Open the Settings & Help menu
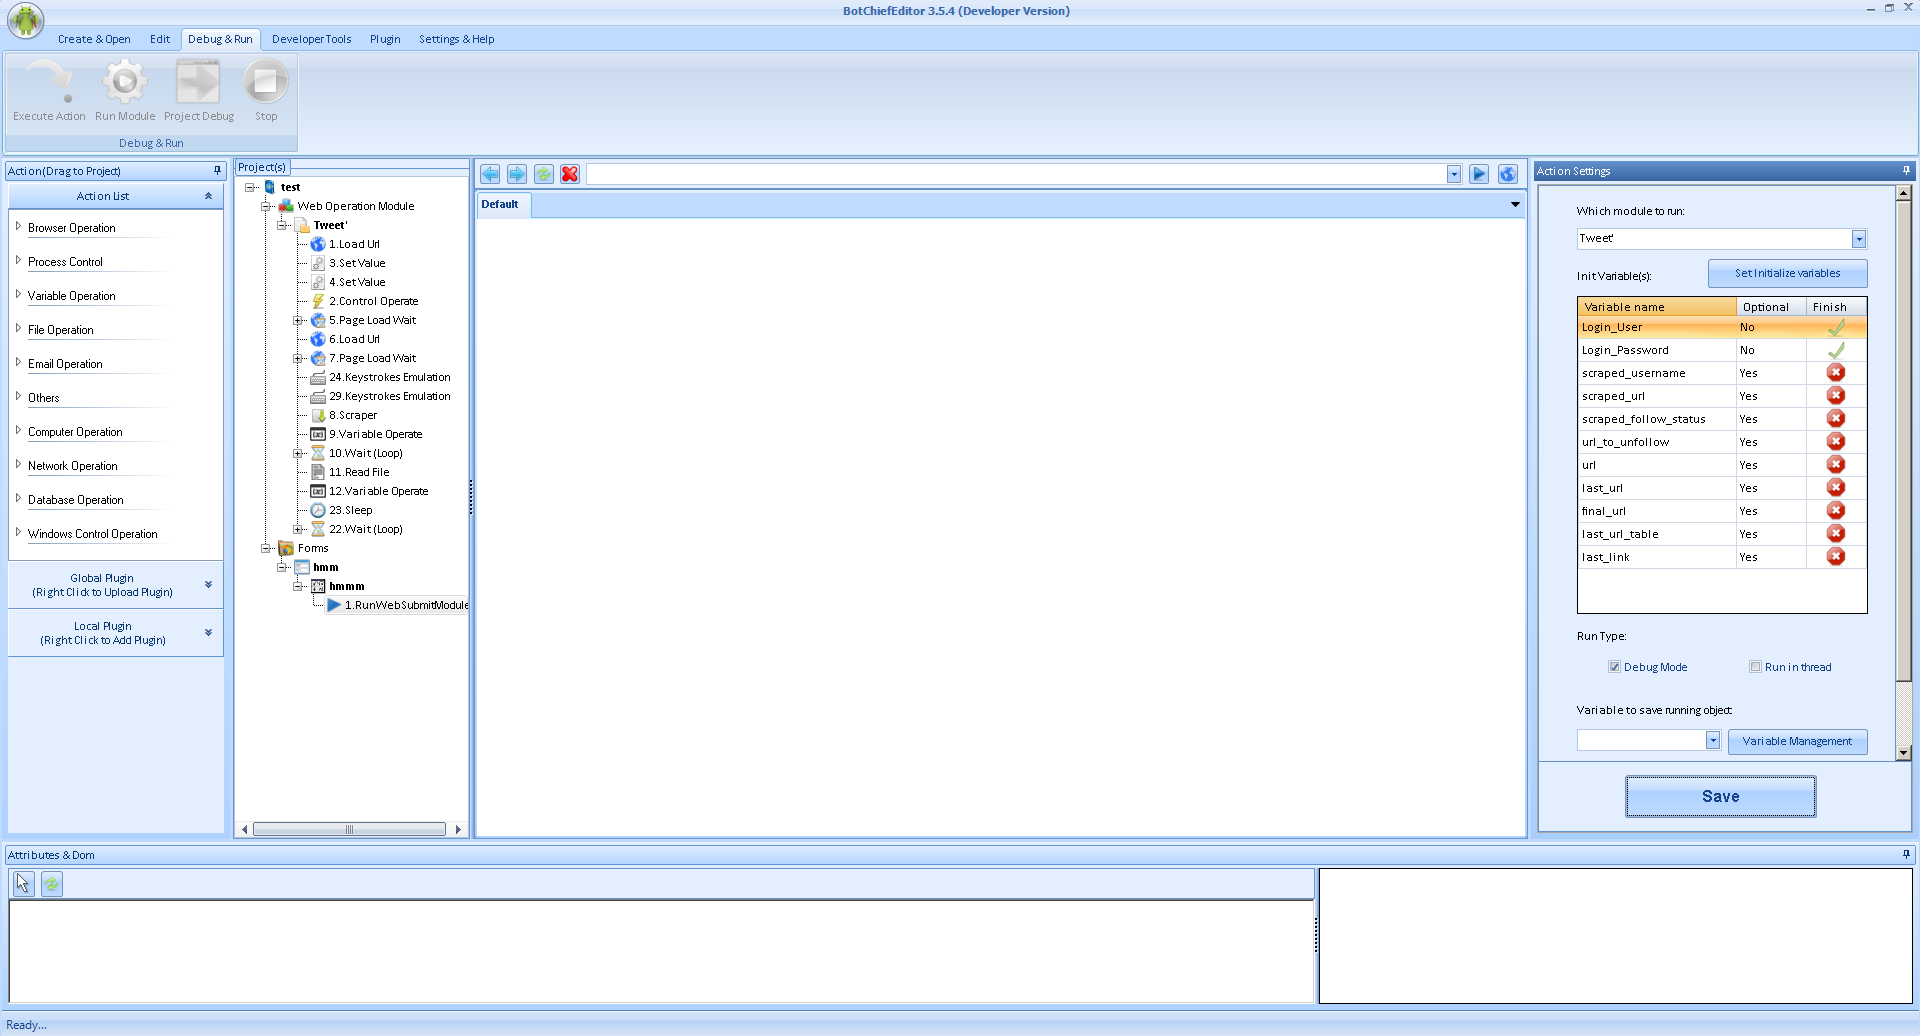The width and height of the screenshot is (1922, 1036). point(456,39)
